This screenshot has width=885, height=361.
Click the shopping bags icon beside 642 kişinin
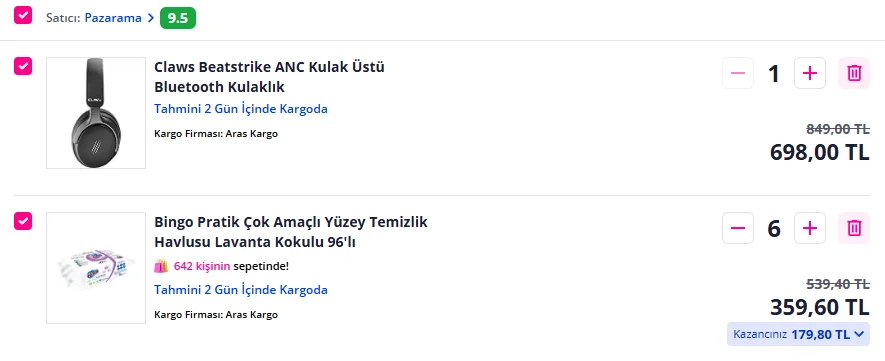click(161, 266)
